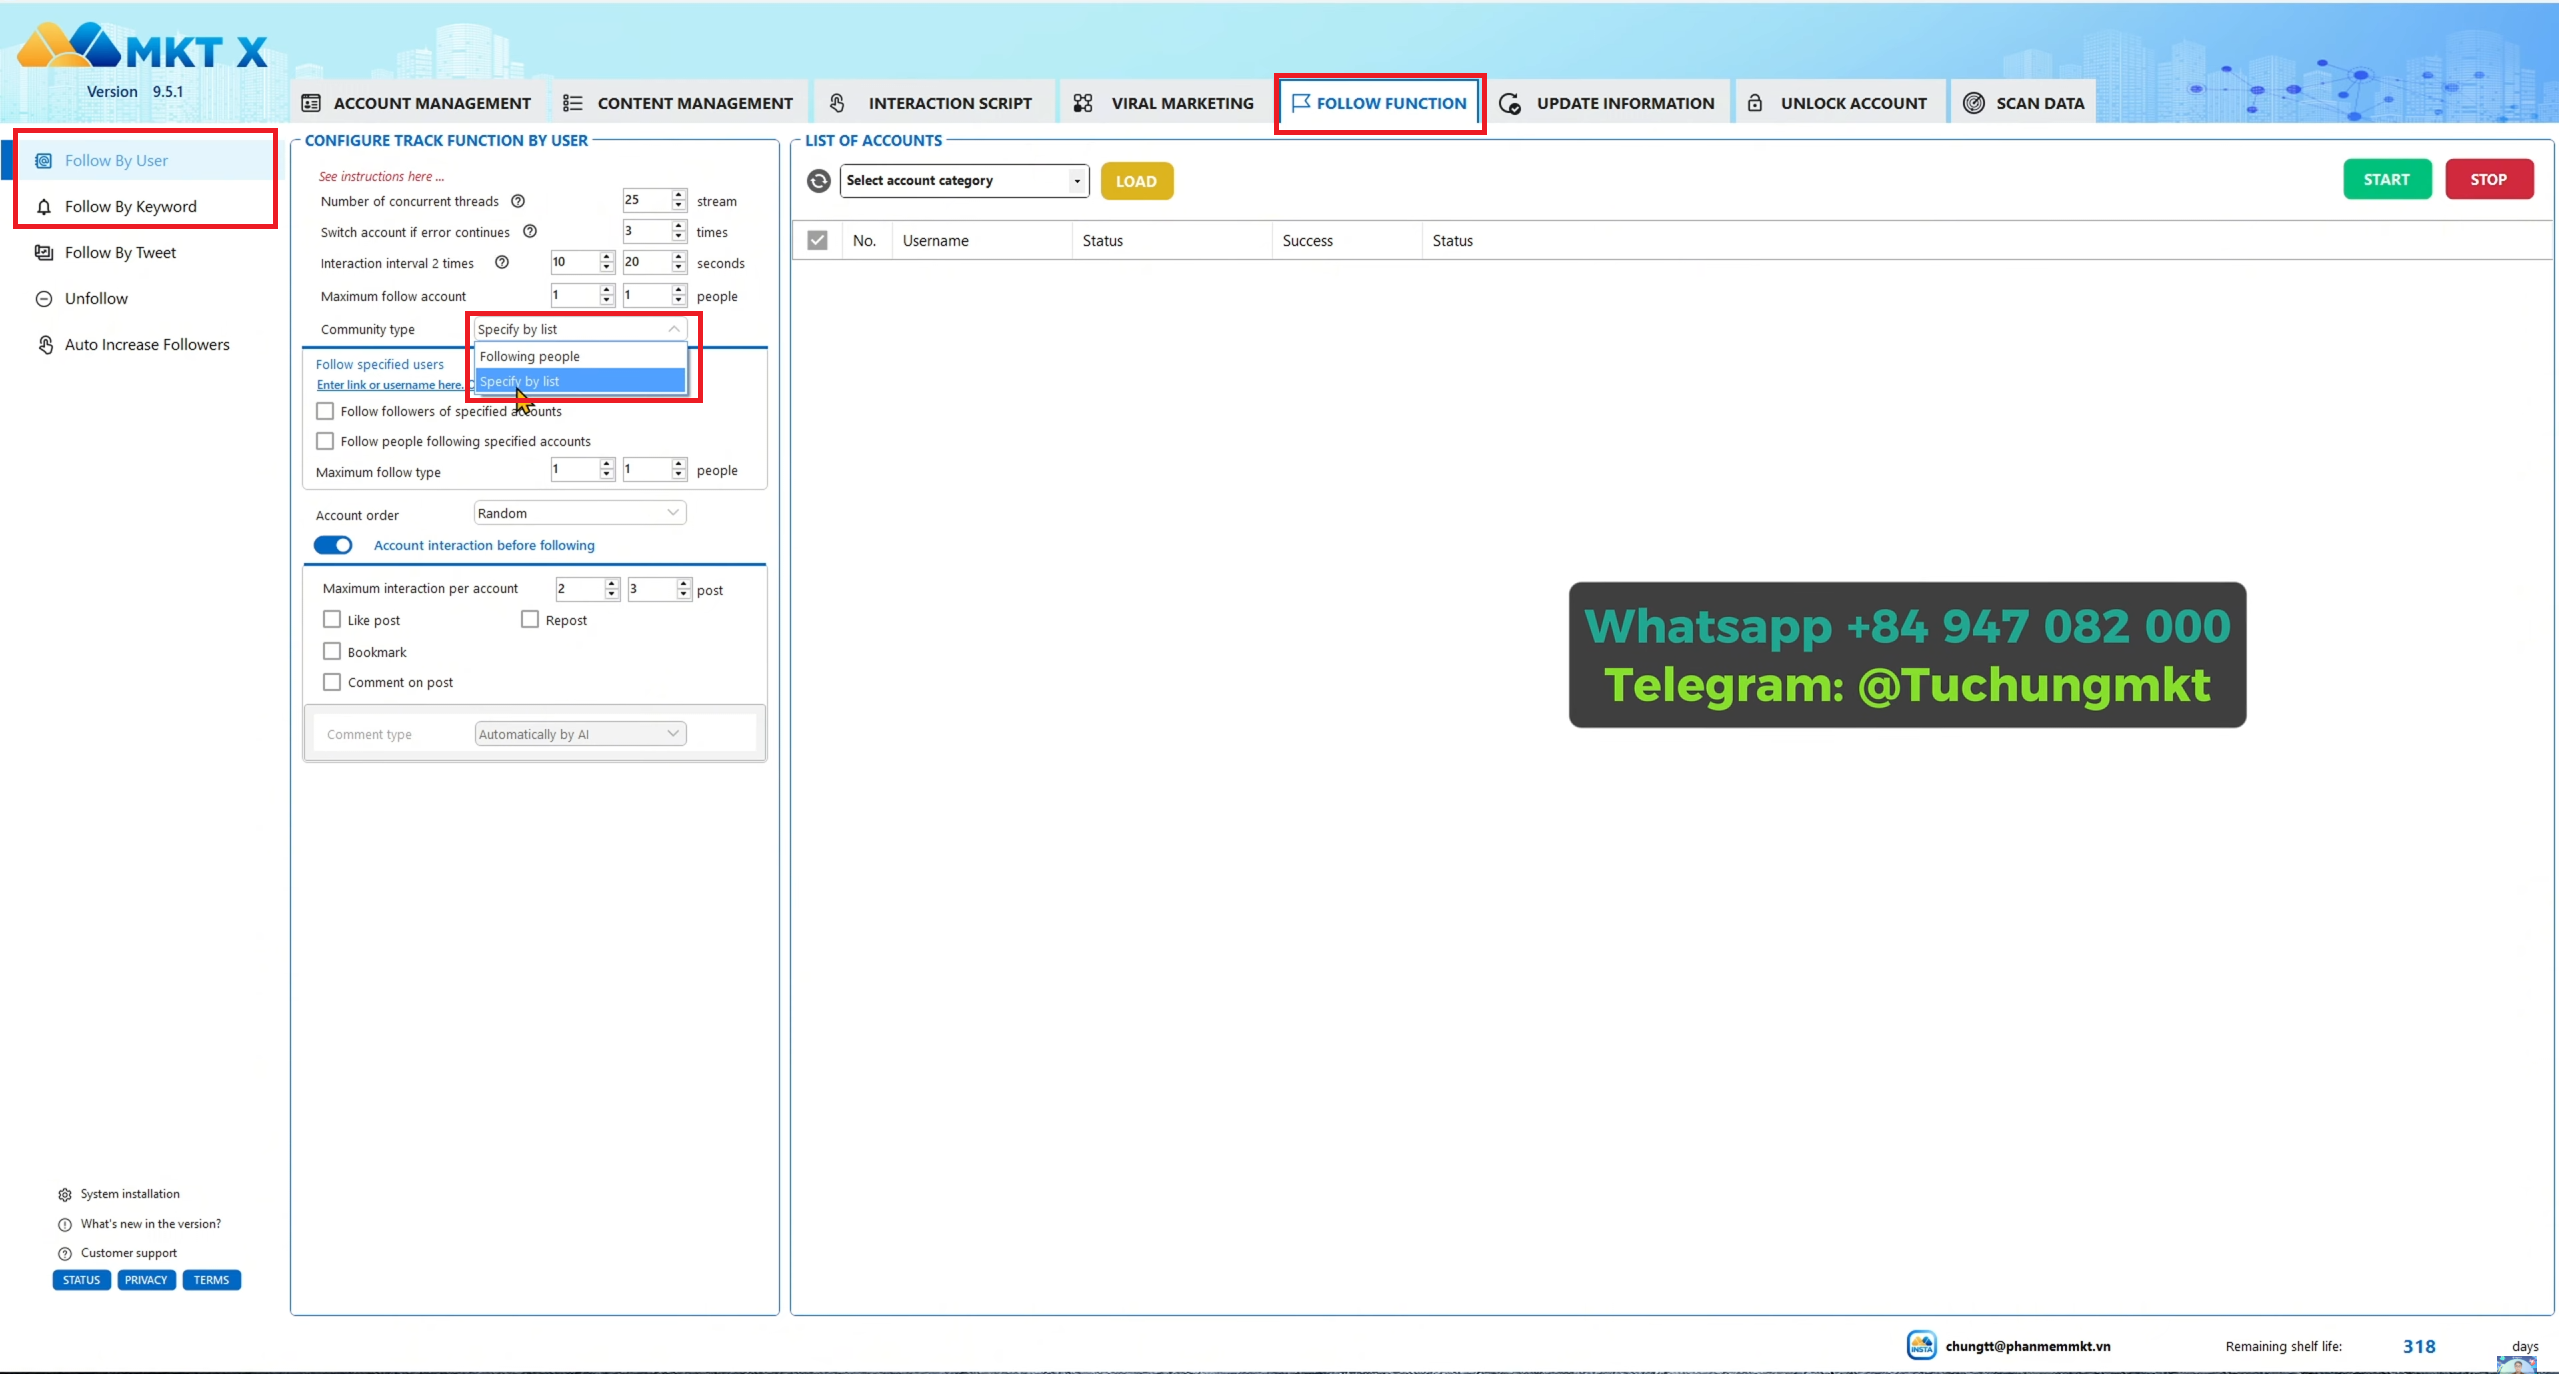Screen dimensions: 2559x1374
Task: Click the Auto Increase Followers icon
Action: (45, 344)
